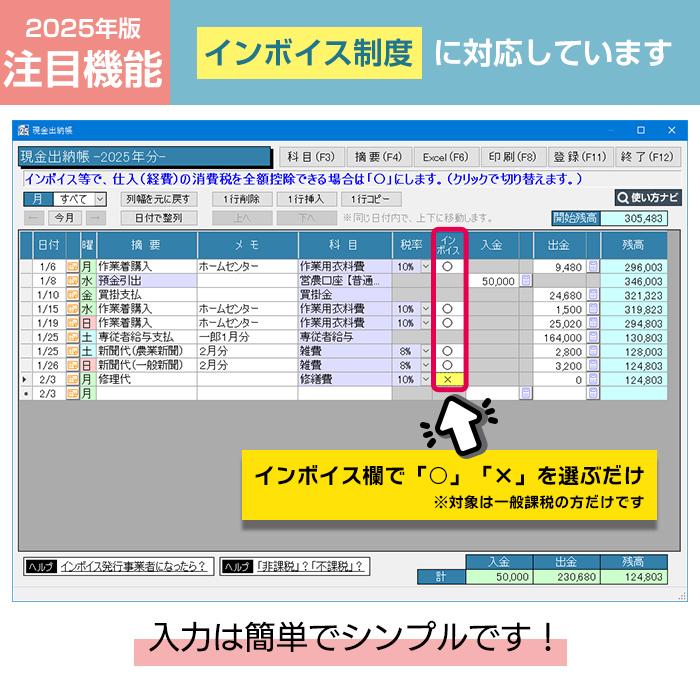Exit using the 終了(F12) button
Viewport: 700px width, 700px height.
(x=647, y=157)
